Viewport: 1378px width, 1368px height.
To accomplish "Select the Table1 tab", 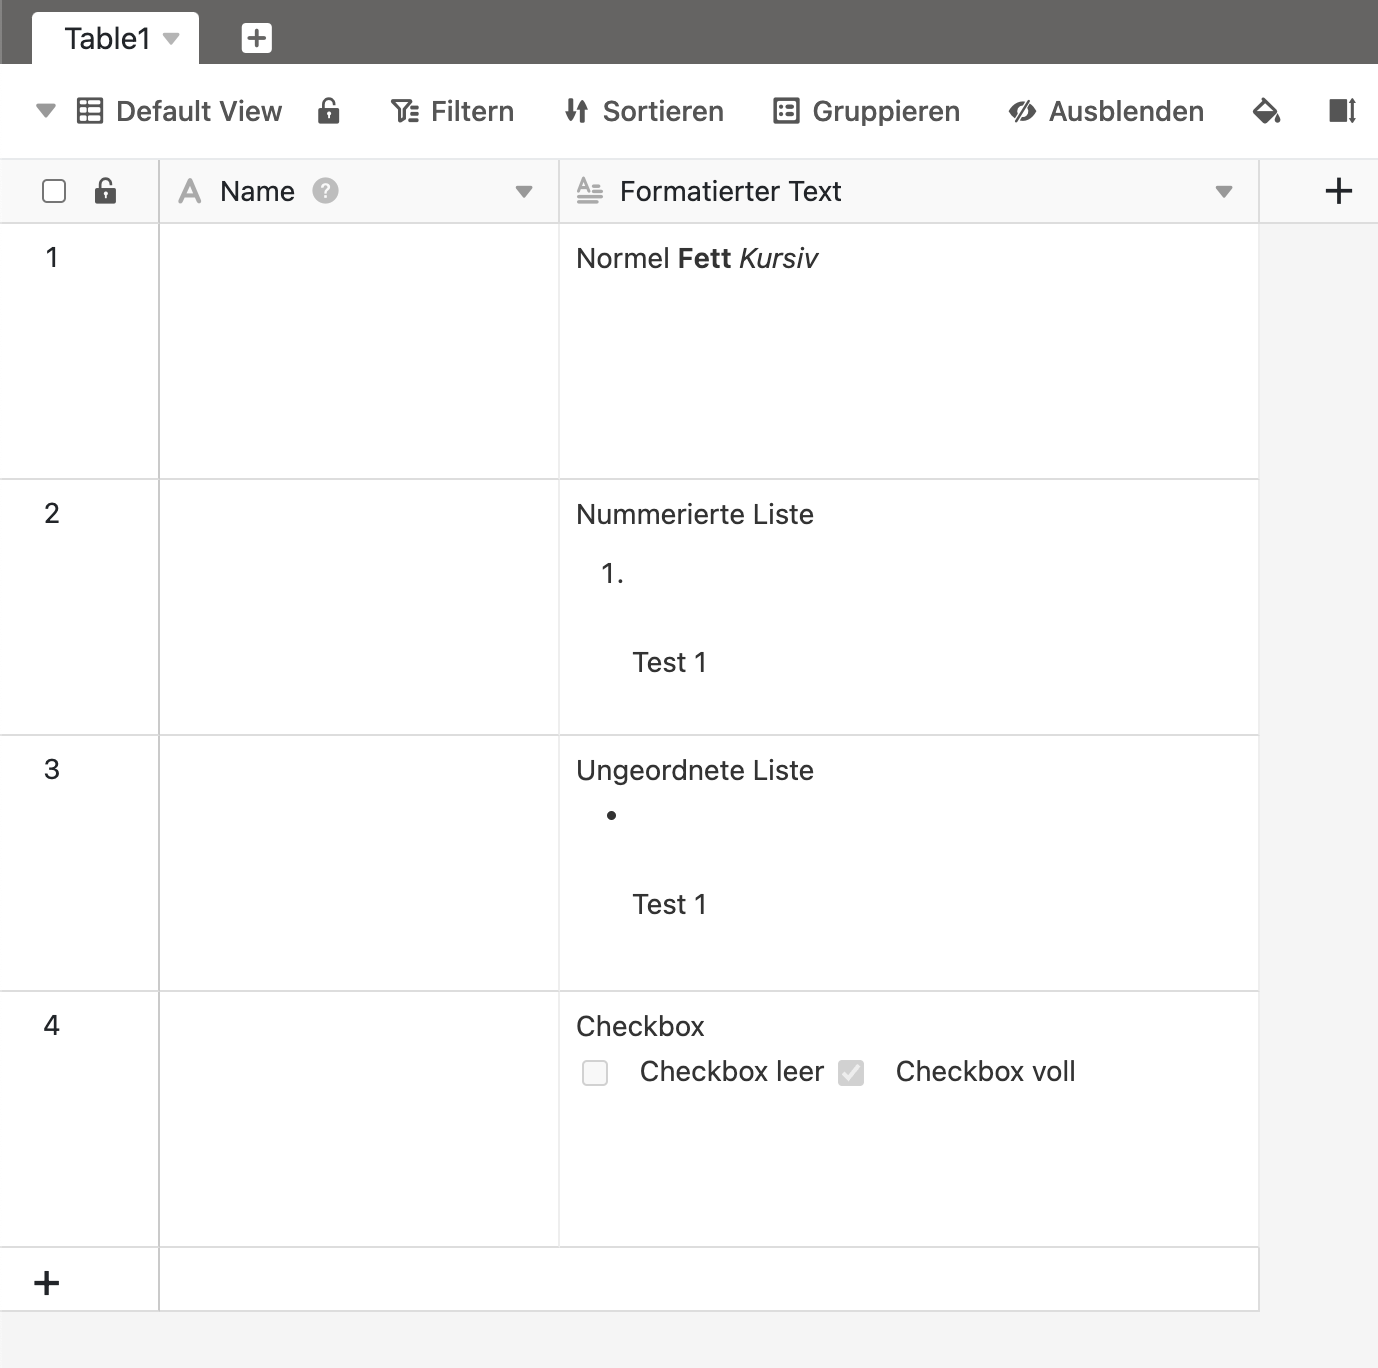I will point(107,39).
